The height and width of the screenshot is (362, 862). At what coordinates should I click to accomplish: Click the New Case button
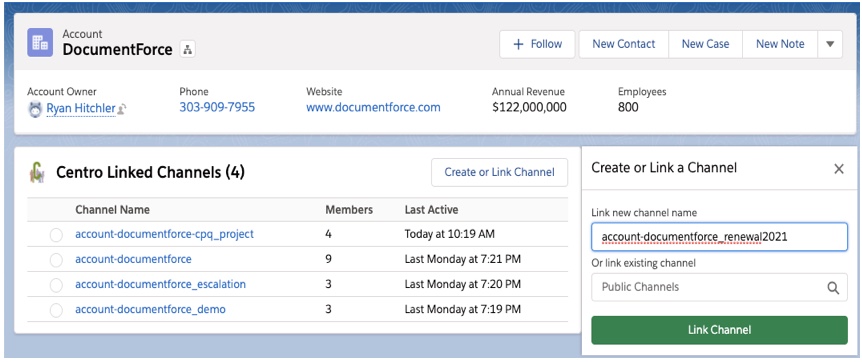[x=705, y=44]
